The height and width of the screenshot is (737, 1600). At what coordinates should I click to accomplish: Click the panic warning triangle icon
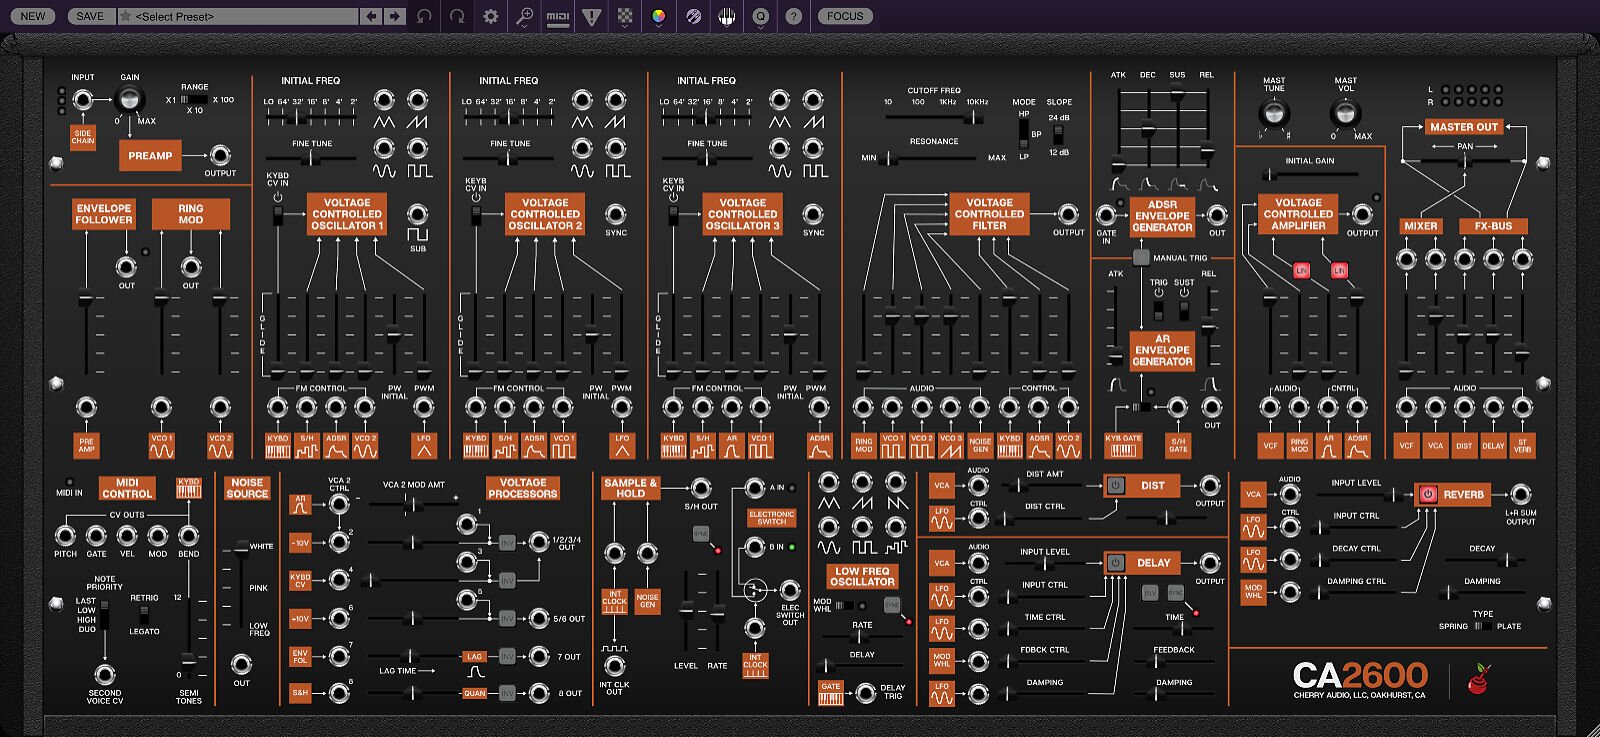(592, 16)
